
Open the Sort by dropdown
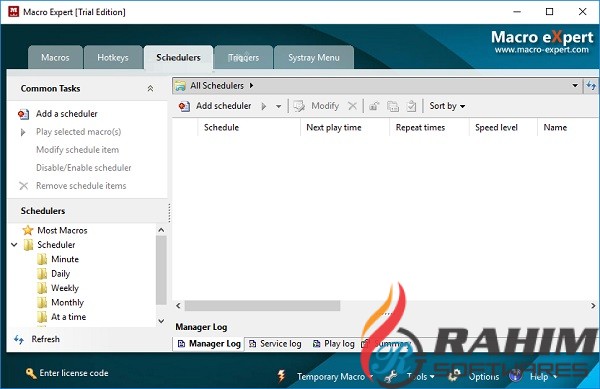(x=447, y=106)
